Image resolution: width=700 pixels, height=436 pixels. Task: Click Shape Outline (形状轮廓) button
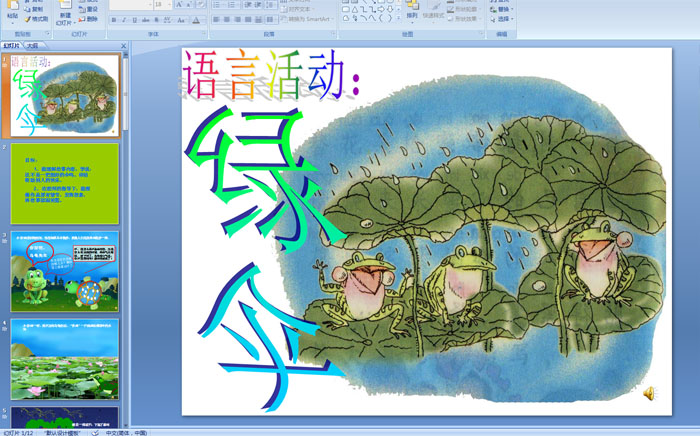(462, 9)
